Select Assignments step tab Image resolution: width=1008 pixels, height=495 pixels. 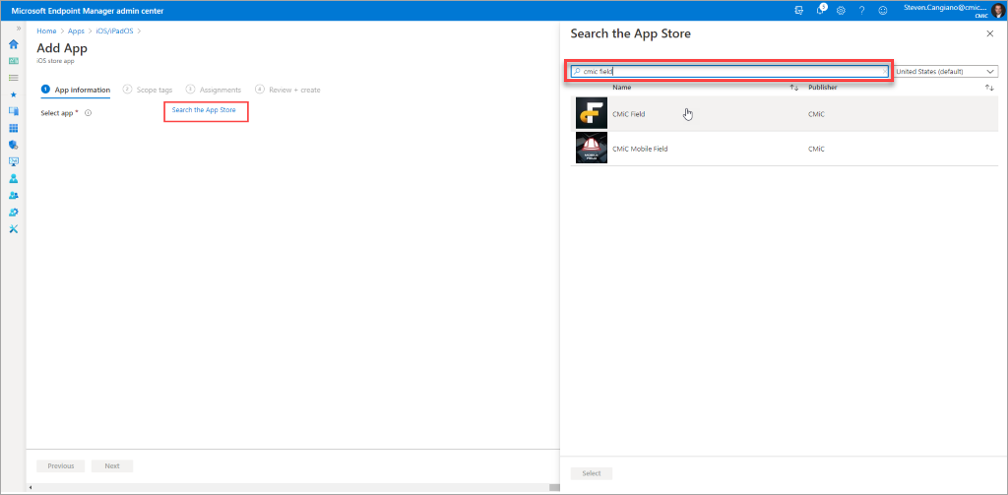point(213,90)
